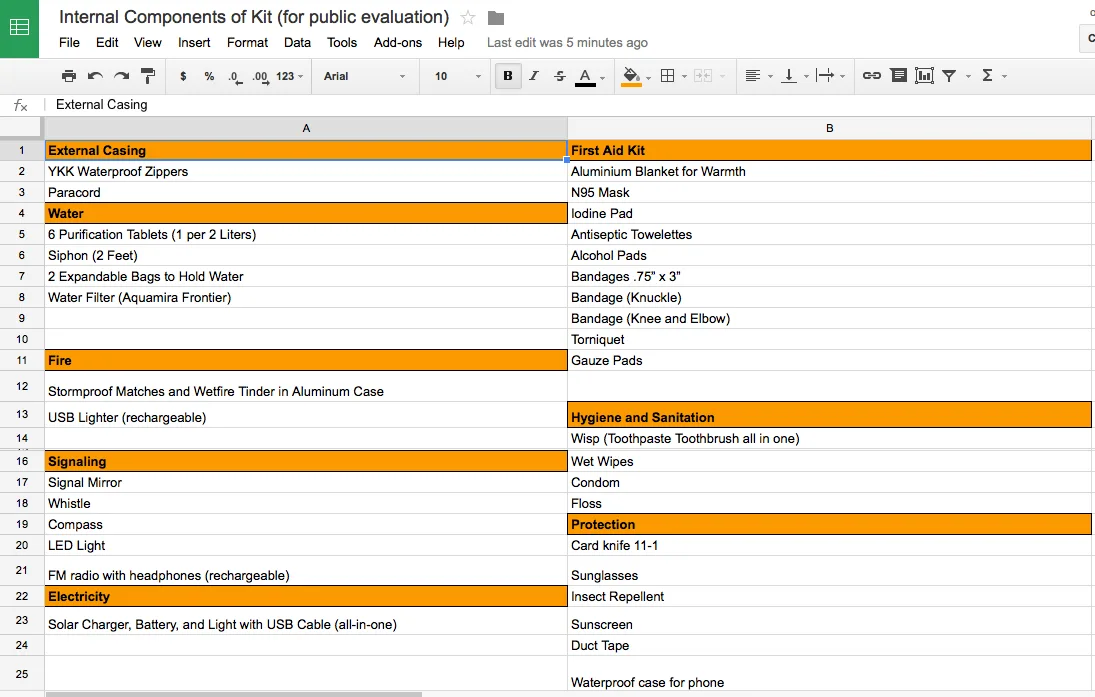Expand the filter views dropdown arrow
This screenshot has width=1095, height=697.
[x=968, y=76]
